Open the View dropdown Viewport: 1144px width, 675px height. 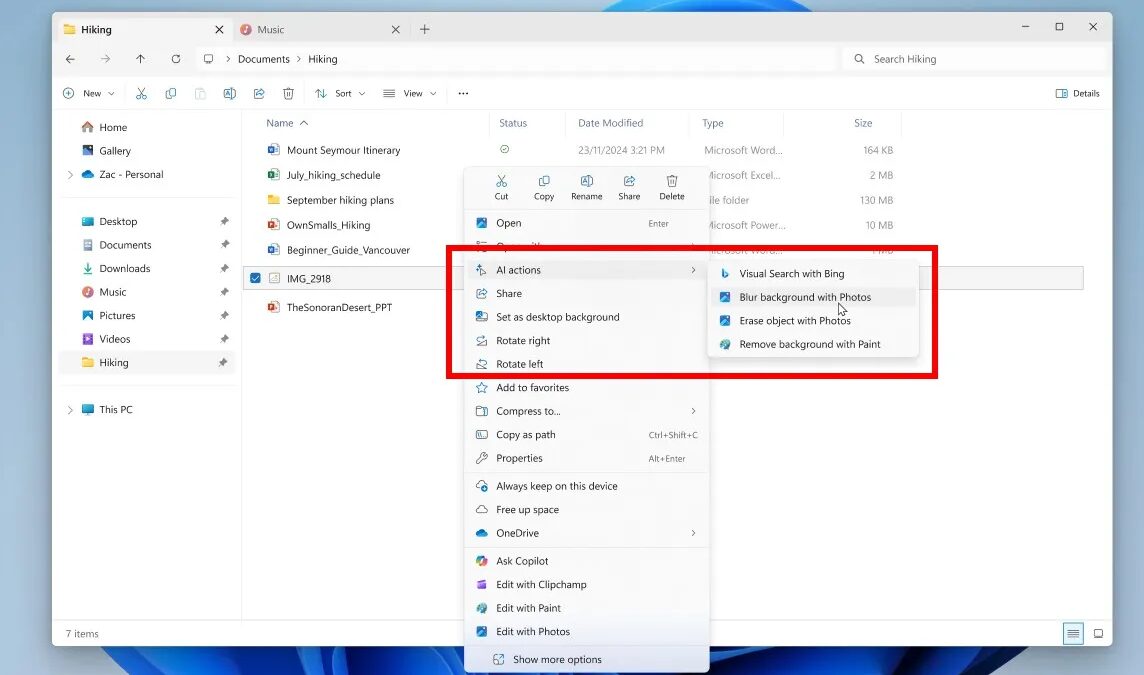tap(409, 93)
